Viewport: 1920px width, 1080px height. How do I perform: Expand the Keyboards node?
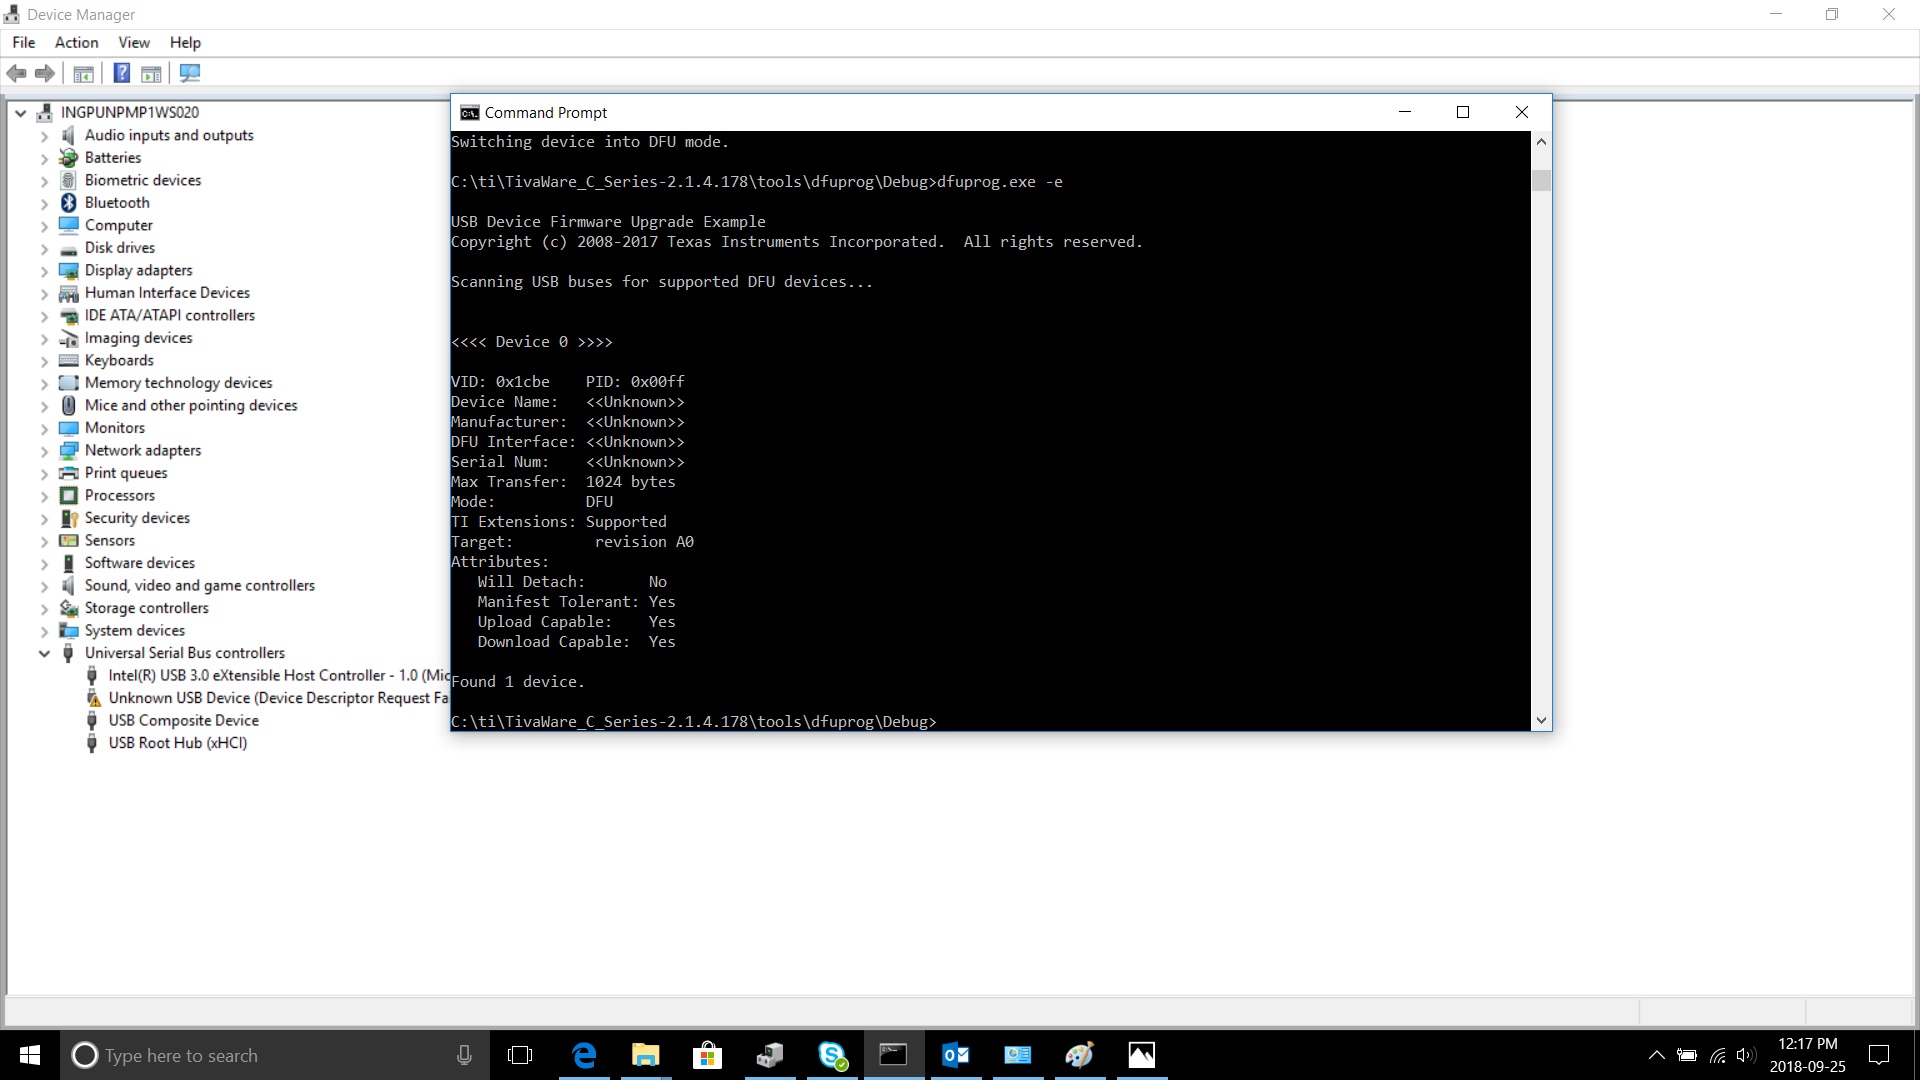pos(44,361)
